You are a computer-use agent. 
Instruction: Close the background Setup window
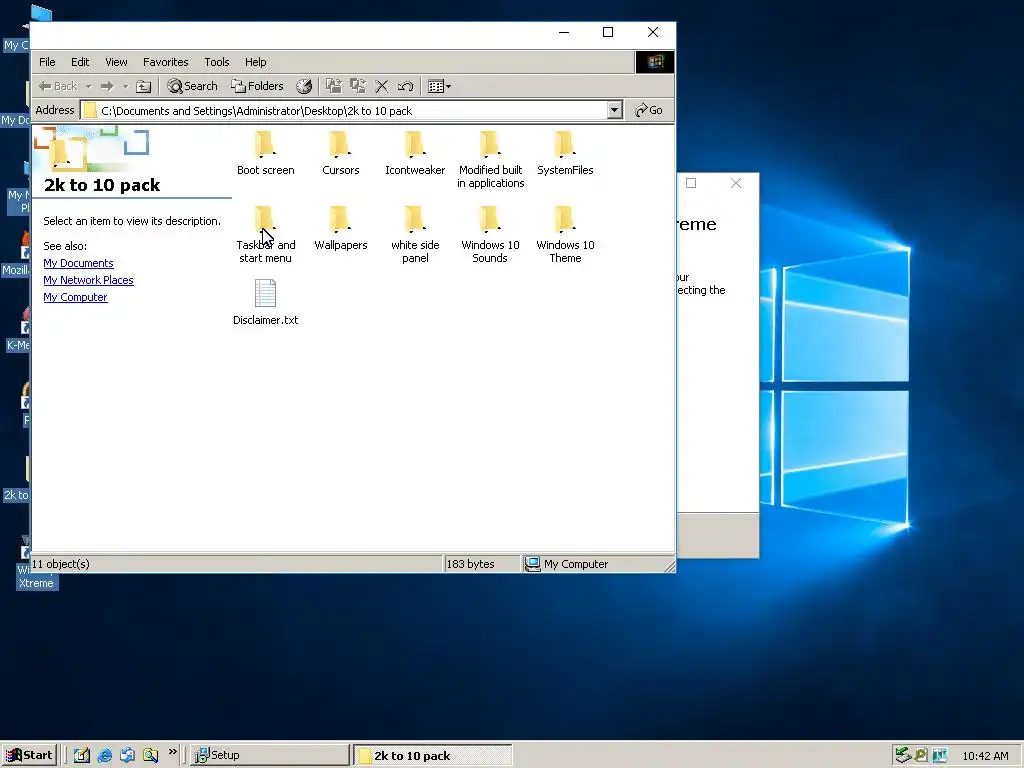pyautogui.click(x=736, y=183)
